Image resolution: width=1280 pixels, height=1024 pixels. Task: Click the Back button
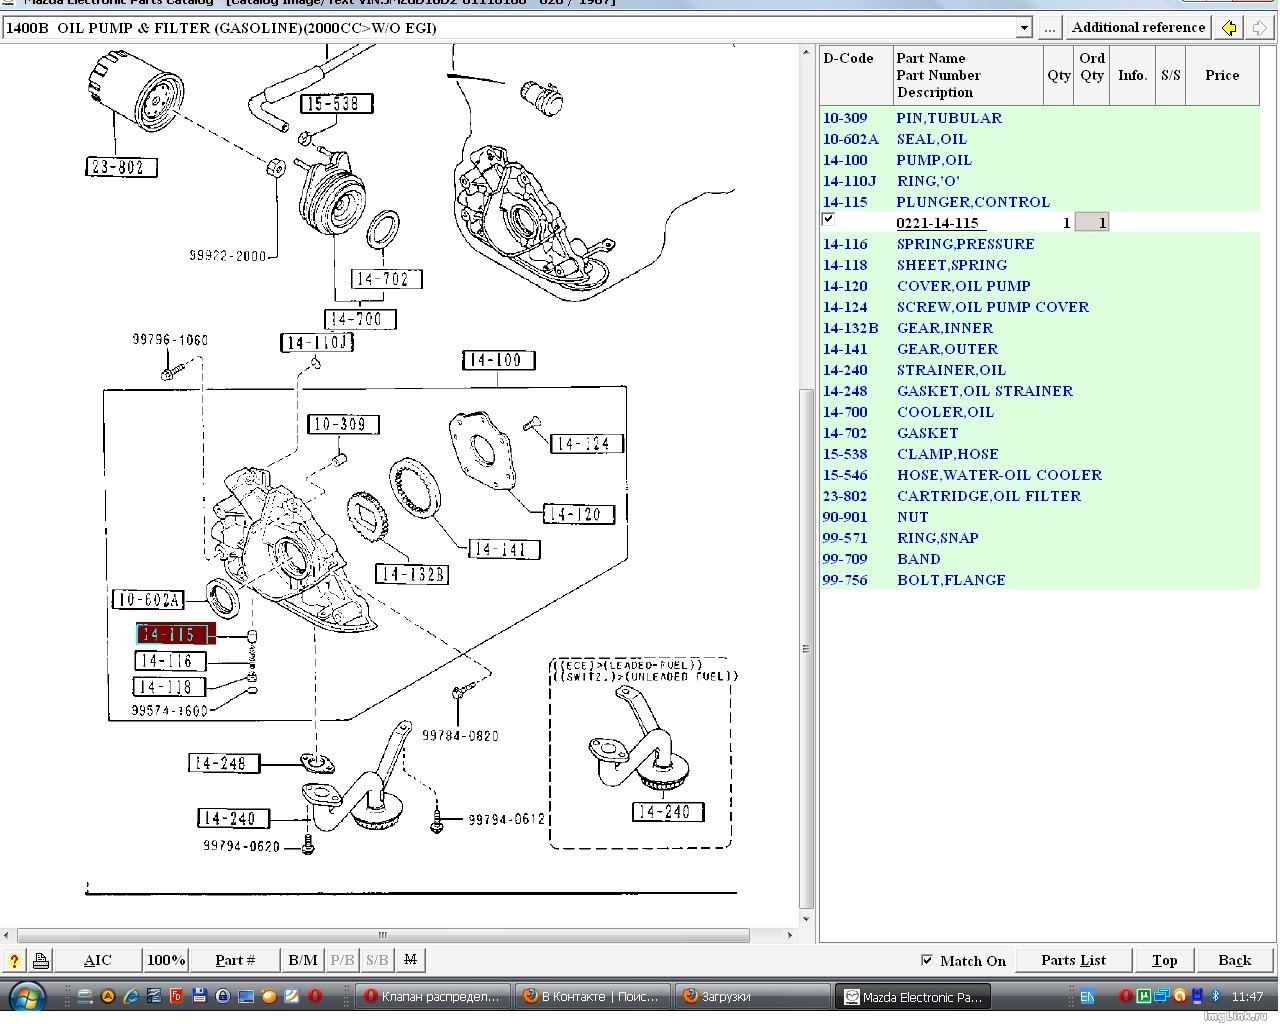coord(1235,961)
